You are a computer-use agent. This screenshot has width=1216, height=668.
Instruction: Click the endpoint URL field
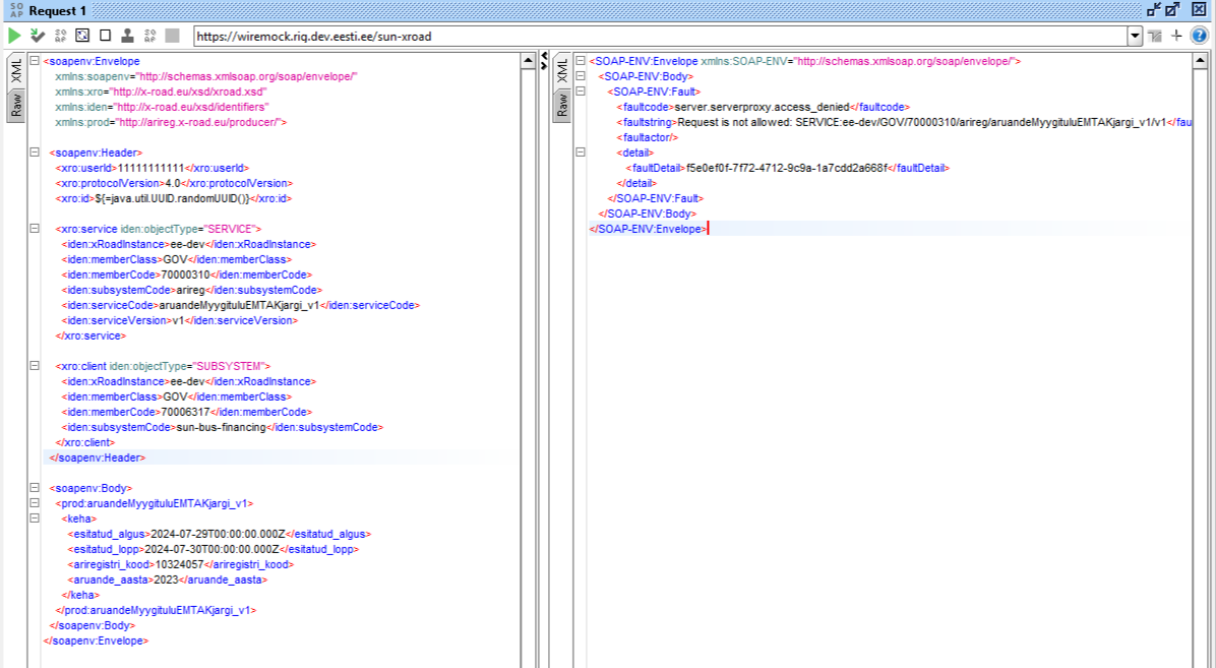(x=660, y=36)
